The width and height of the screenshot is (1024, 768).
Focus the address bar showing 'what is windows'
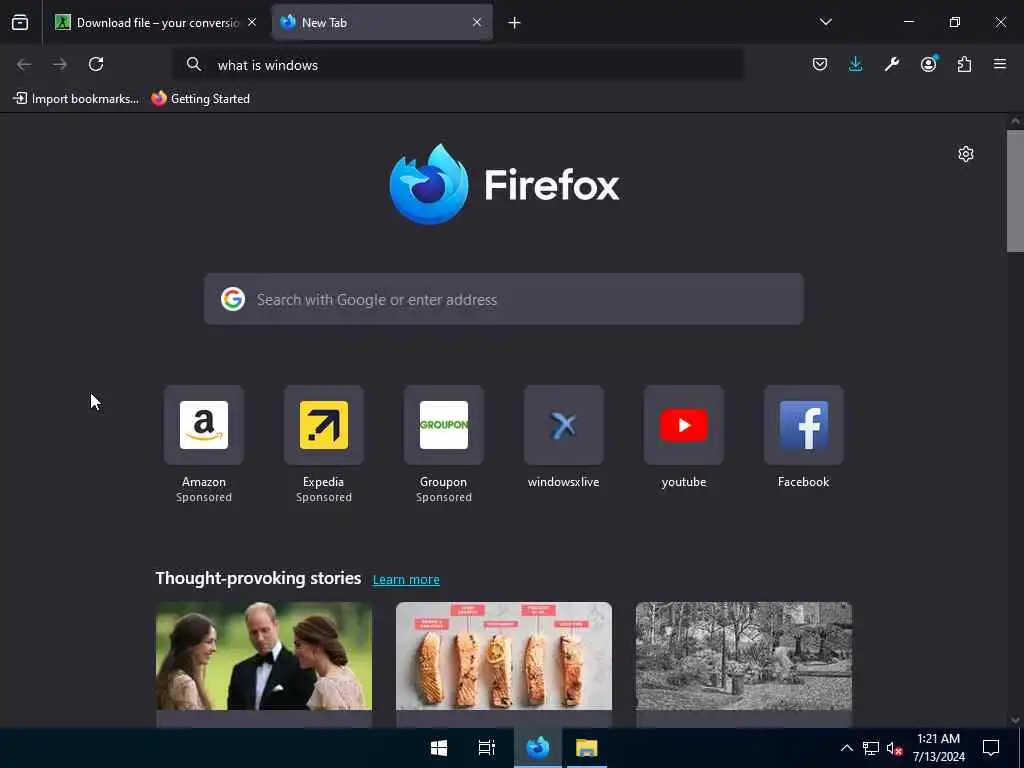457,65
